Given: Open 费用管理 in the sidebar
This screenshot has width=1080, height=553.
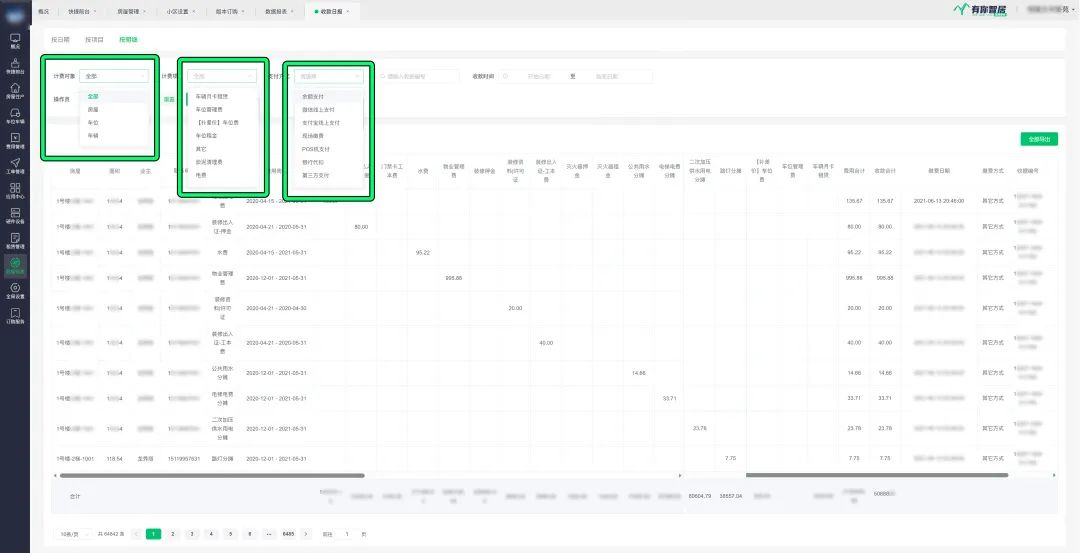Looking at the screenshot, I should tap(14, 140).
